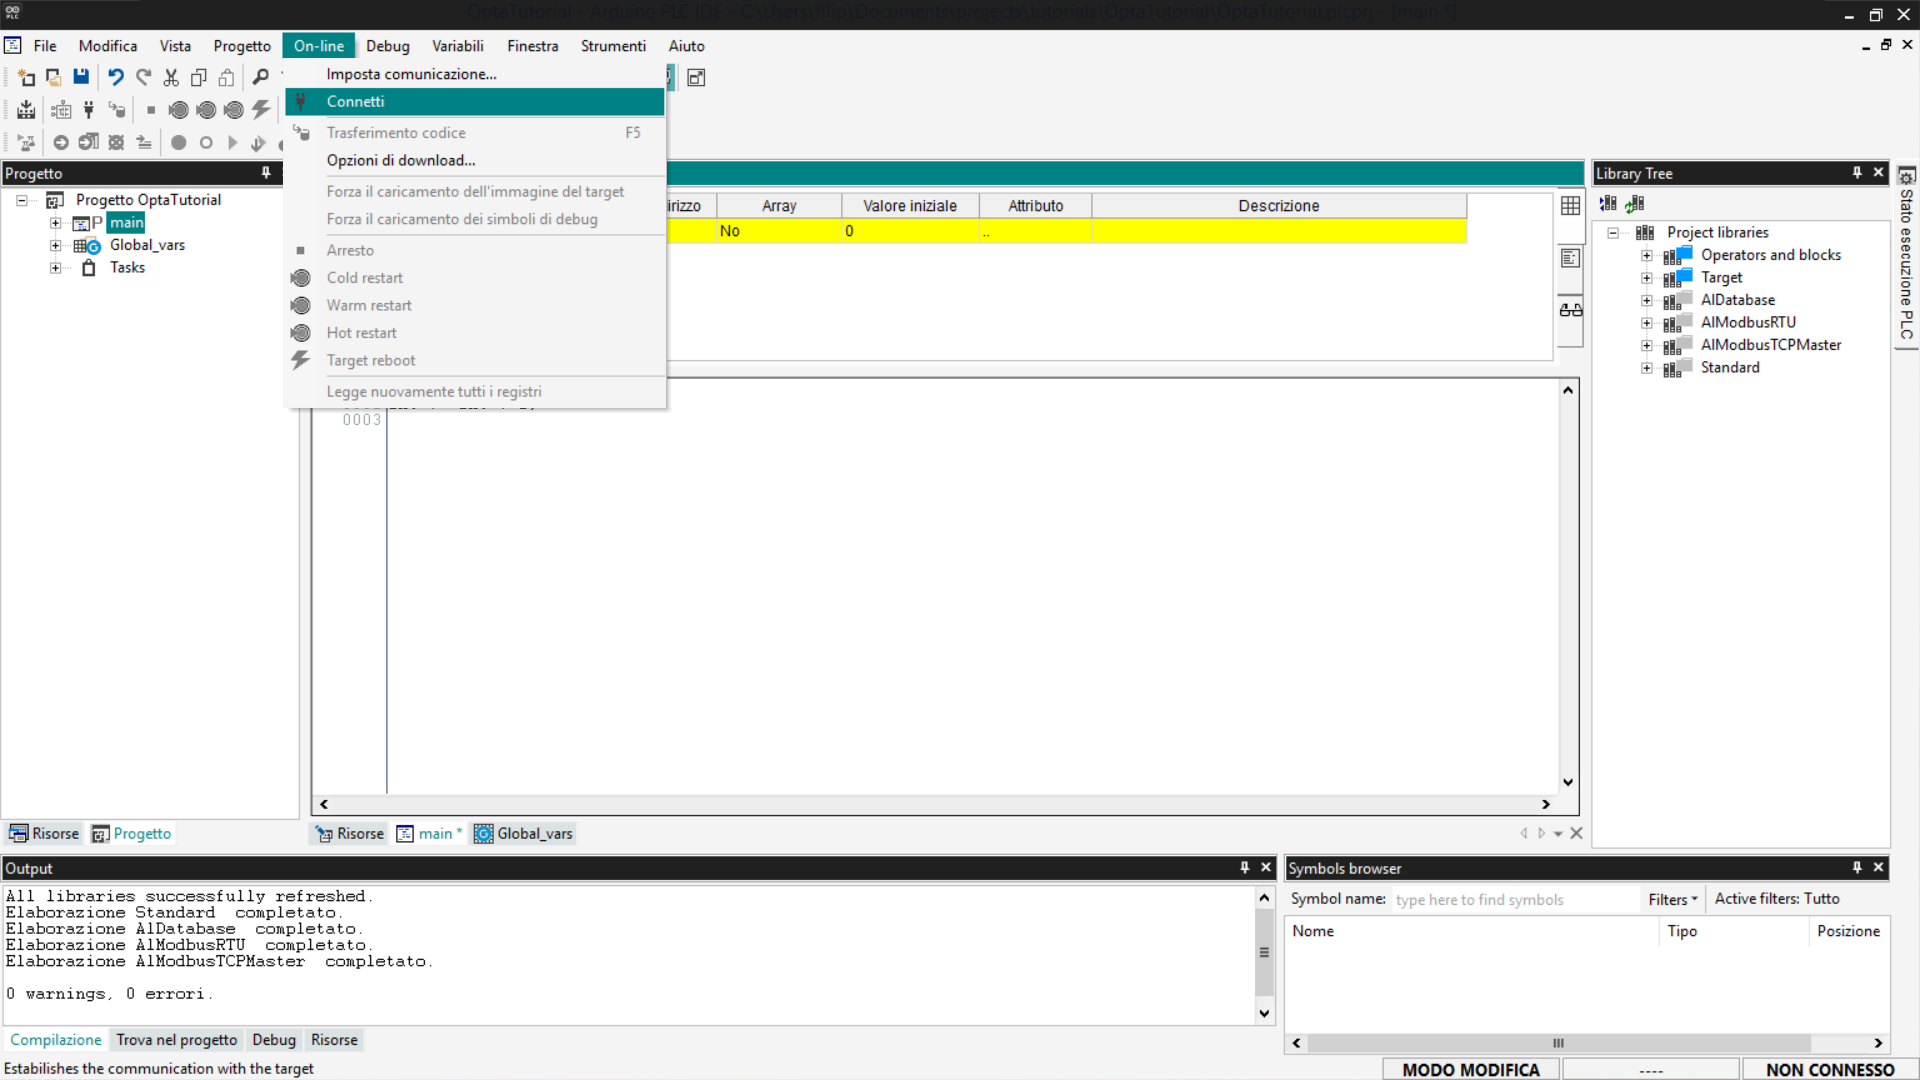Click the Save project floppy icon
The width and height of the screenshot is (1920, 1080).
coord(81,77)
